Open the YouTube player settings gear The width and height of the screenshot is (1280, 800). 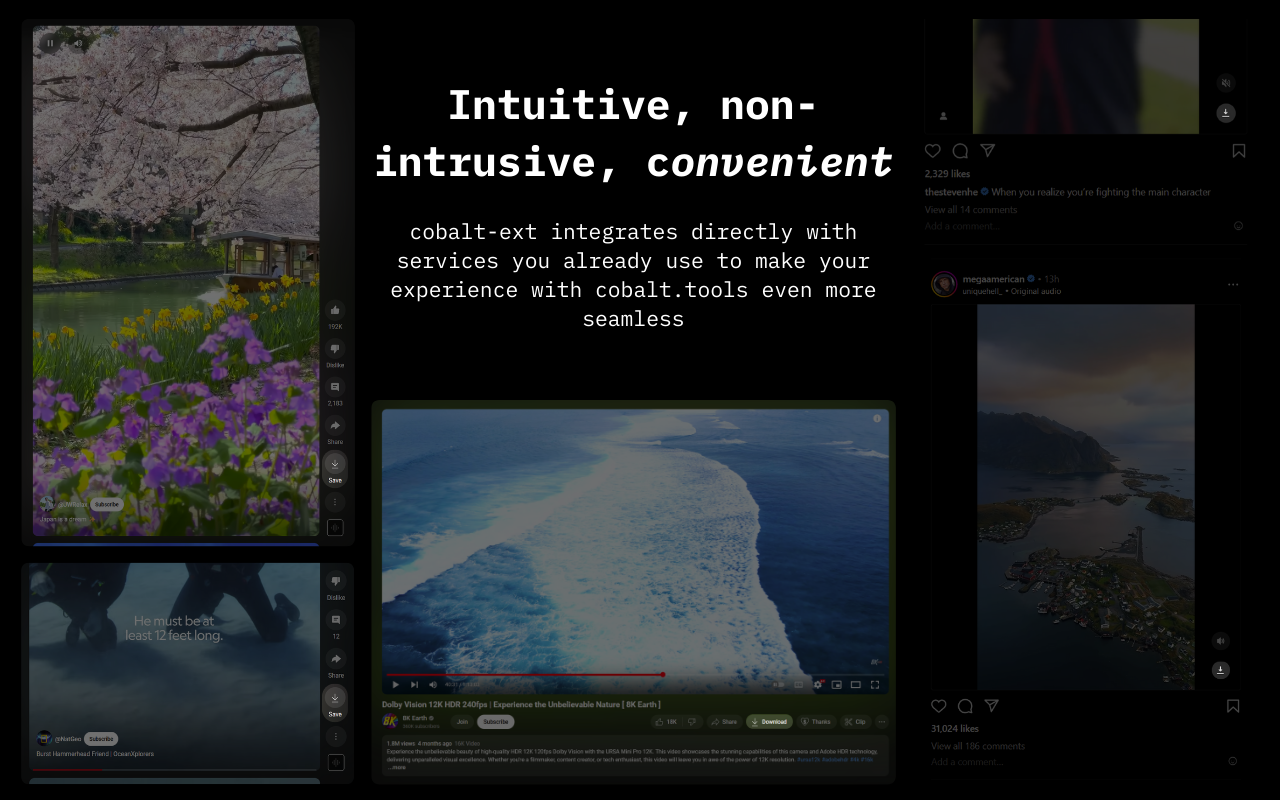(818, 685)
